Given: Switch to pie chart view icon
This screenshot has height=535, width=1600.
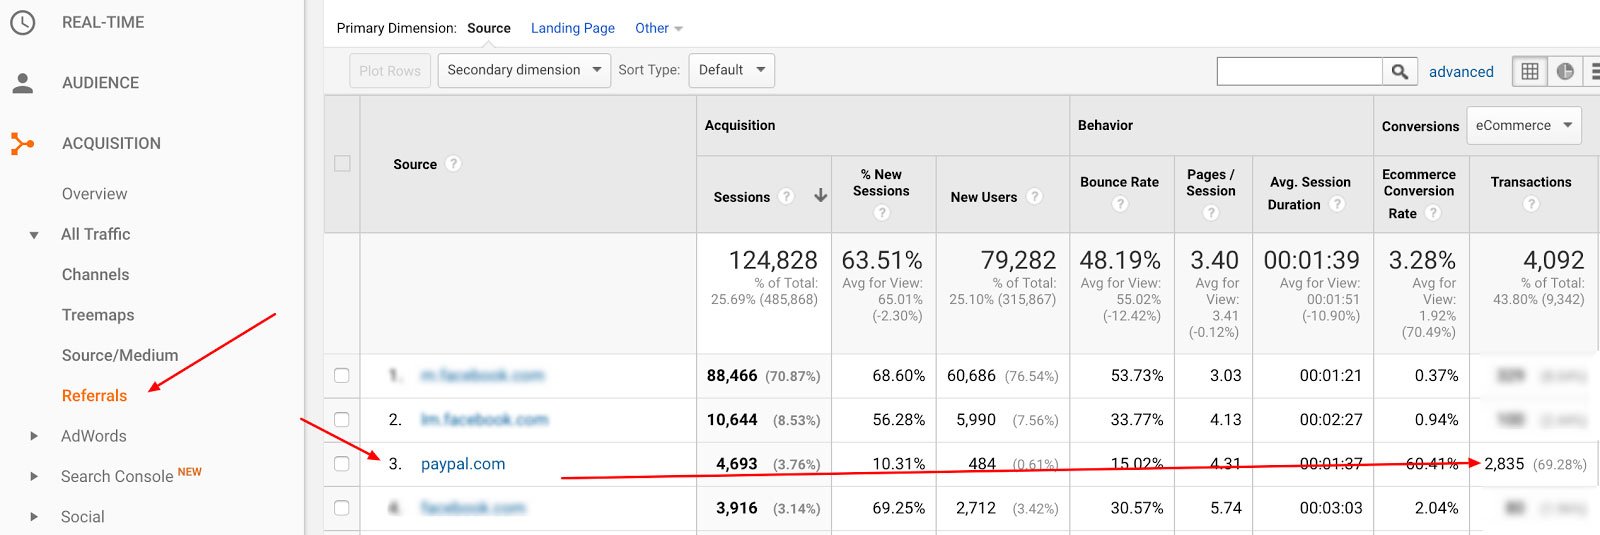Looking at the screenshot, I should click(x=1565, y=71).
